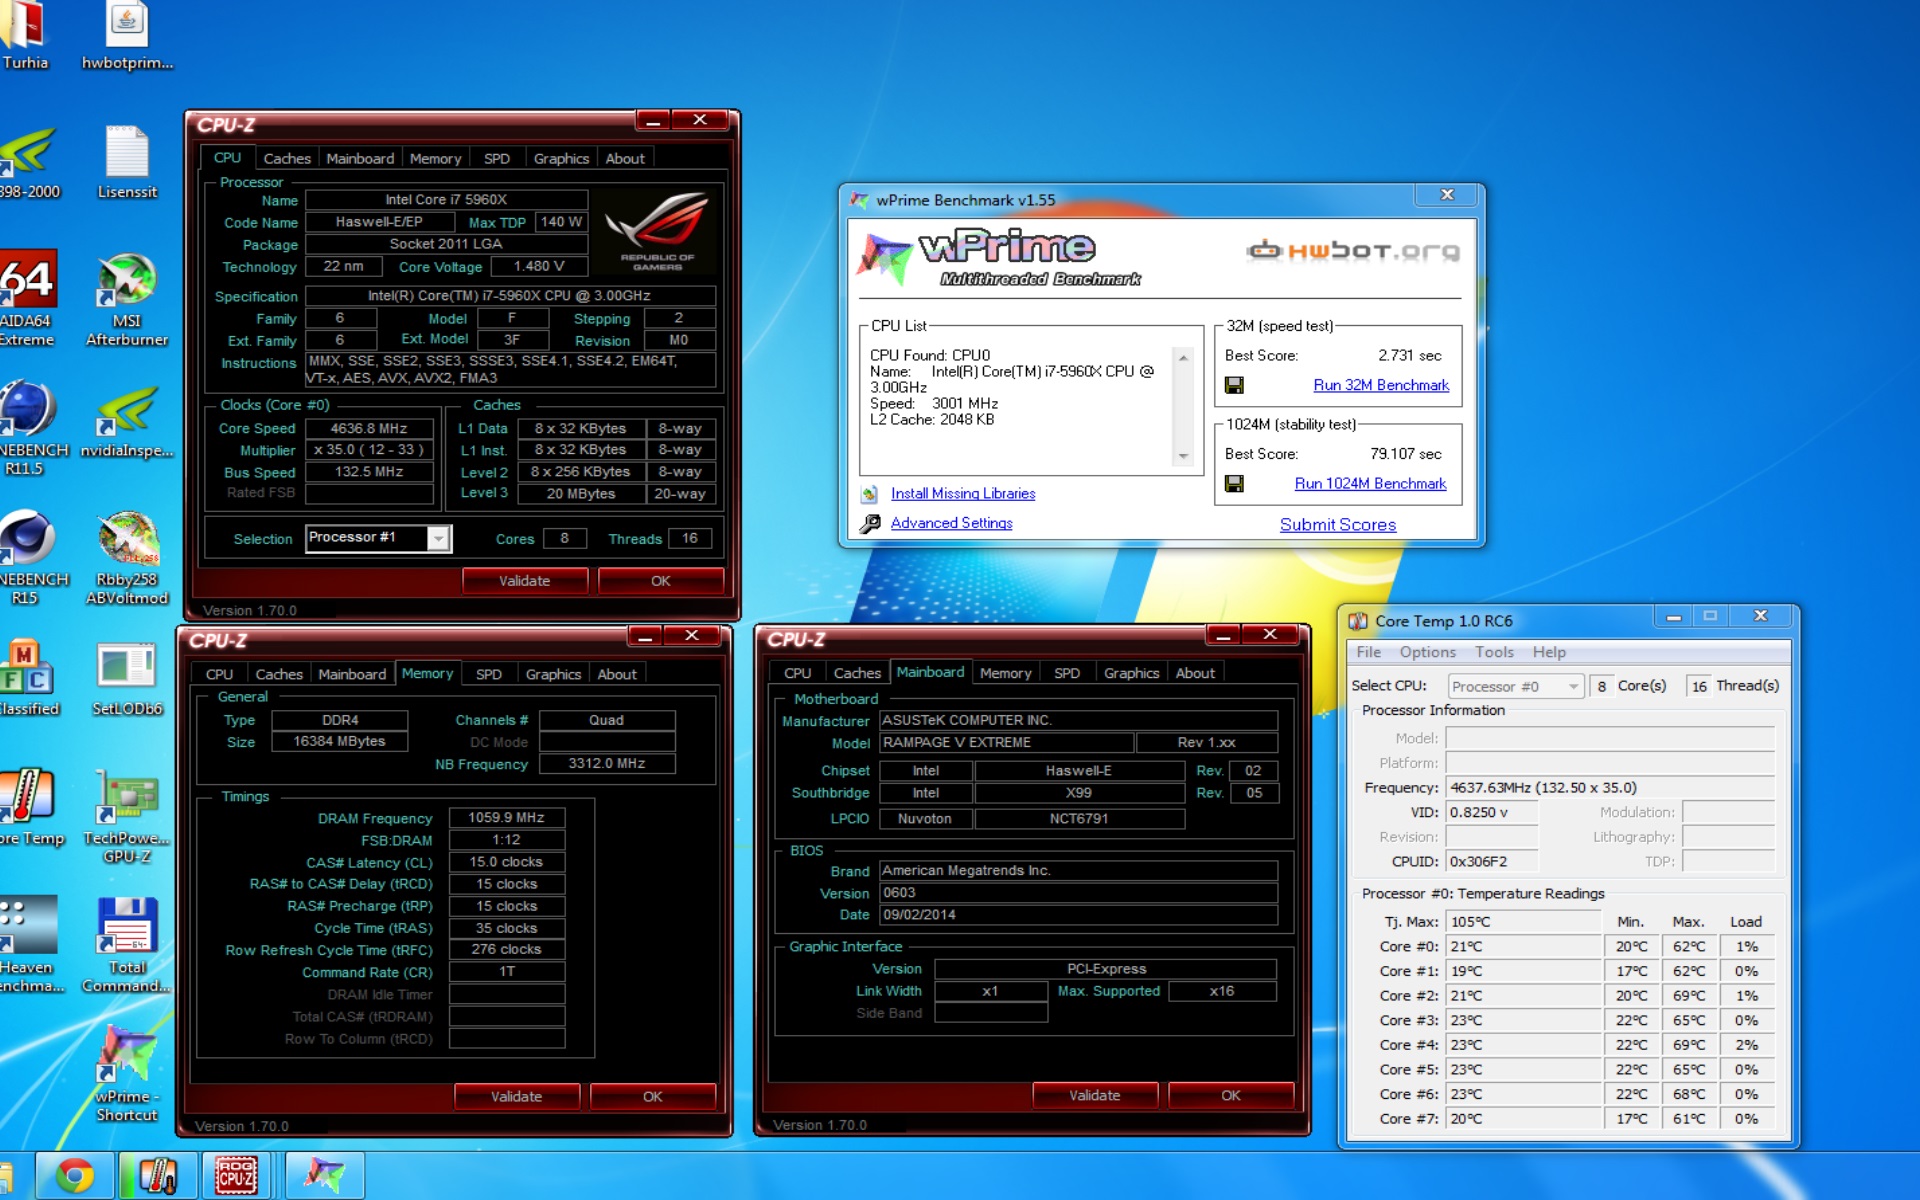Screen dimensions: 1920x1200
Task: Open the Lisenssit text file icon
Action: click(x=127, y=163)
